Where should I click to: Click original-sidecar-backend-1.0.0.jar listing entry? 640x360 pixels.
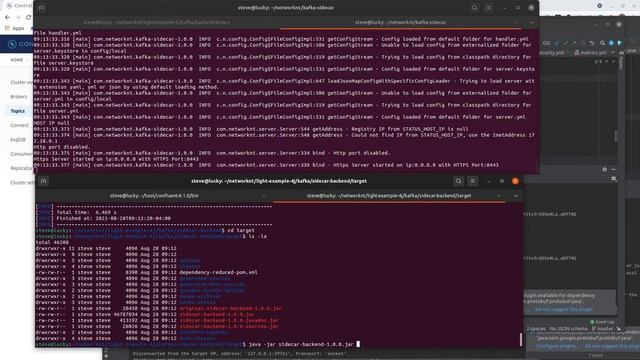click(x=231, y=309)
